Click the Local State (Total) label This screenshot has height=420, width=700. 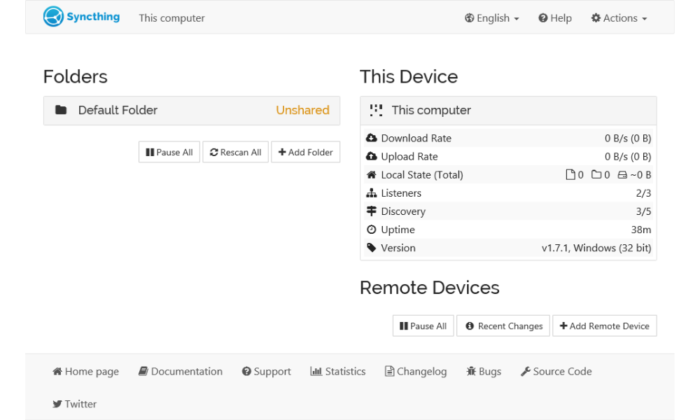click(x=422, y=175)
